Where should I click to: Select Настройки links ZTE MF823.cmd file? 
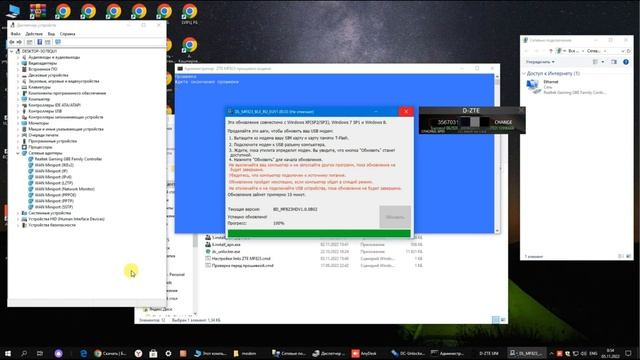point(241,258)
